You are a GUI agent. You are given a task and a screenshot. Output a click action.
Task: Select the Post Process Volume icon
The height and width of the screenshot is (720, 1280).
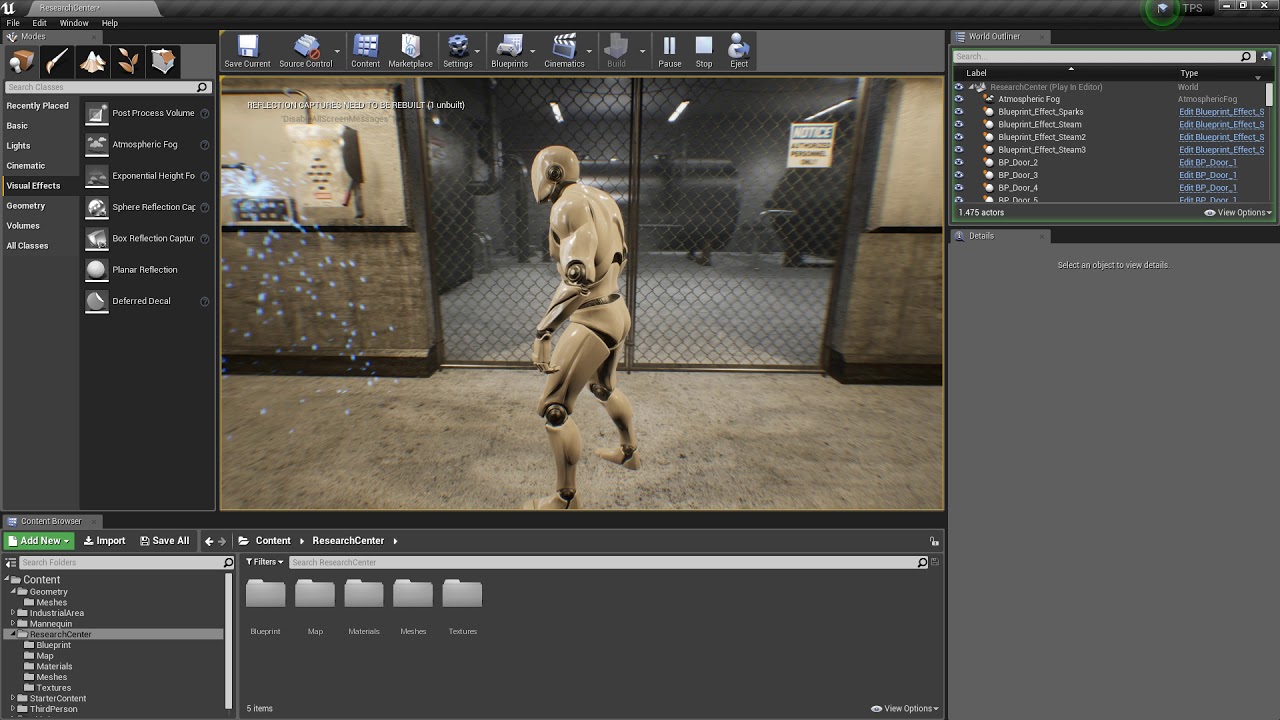tap(96, 114)
